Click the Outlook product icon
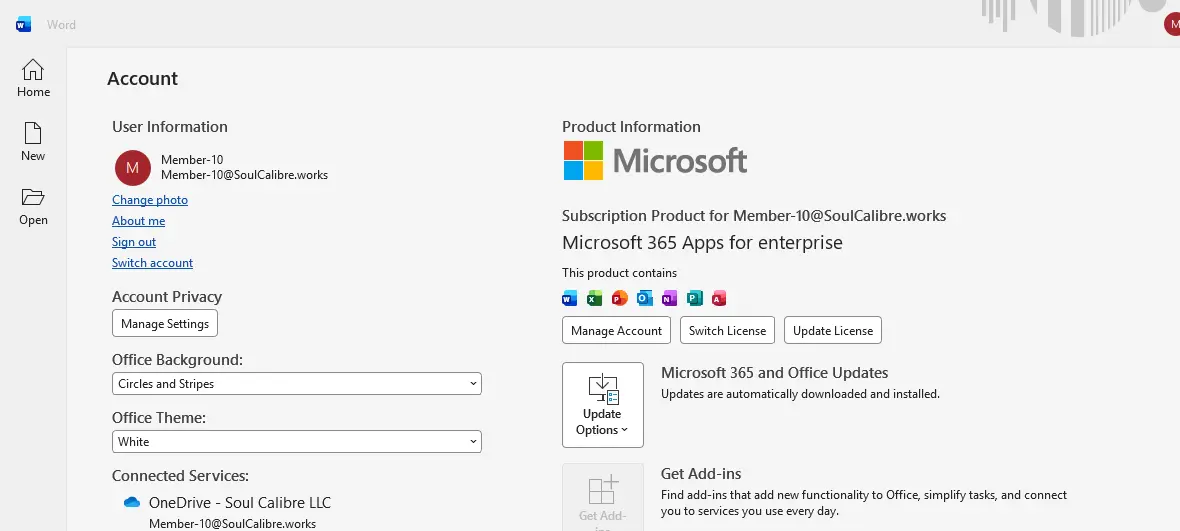The width and height of the screenshot is (1180, 531). click(644, 298)
